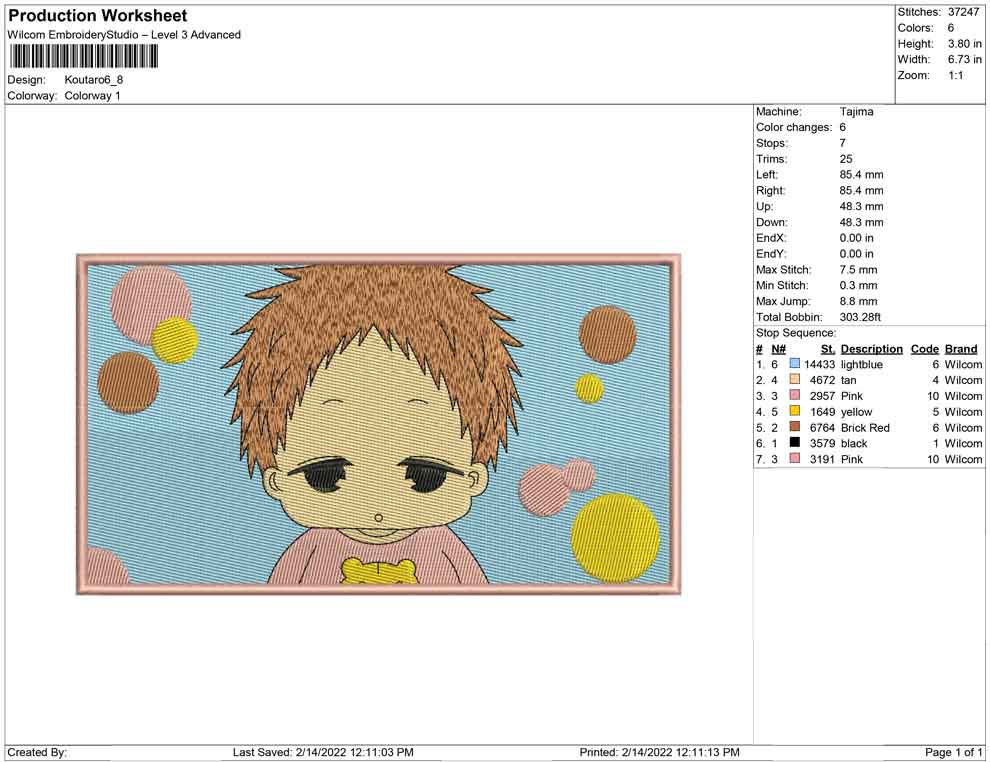Screen dimensions: 990x762
Task: Click the 'Description' column header
Action: click(x=871, y=349)
